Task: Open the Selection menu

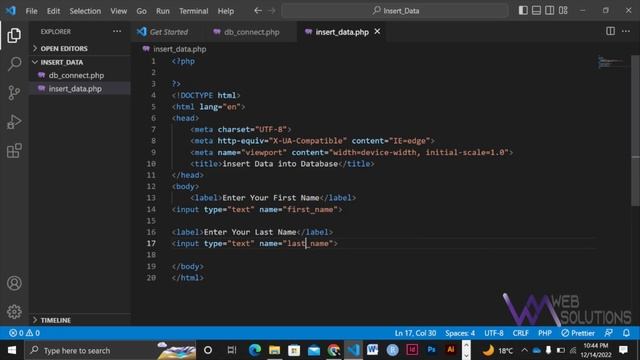Action: 85,11
